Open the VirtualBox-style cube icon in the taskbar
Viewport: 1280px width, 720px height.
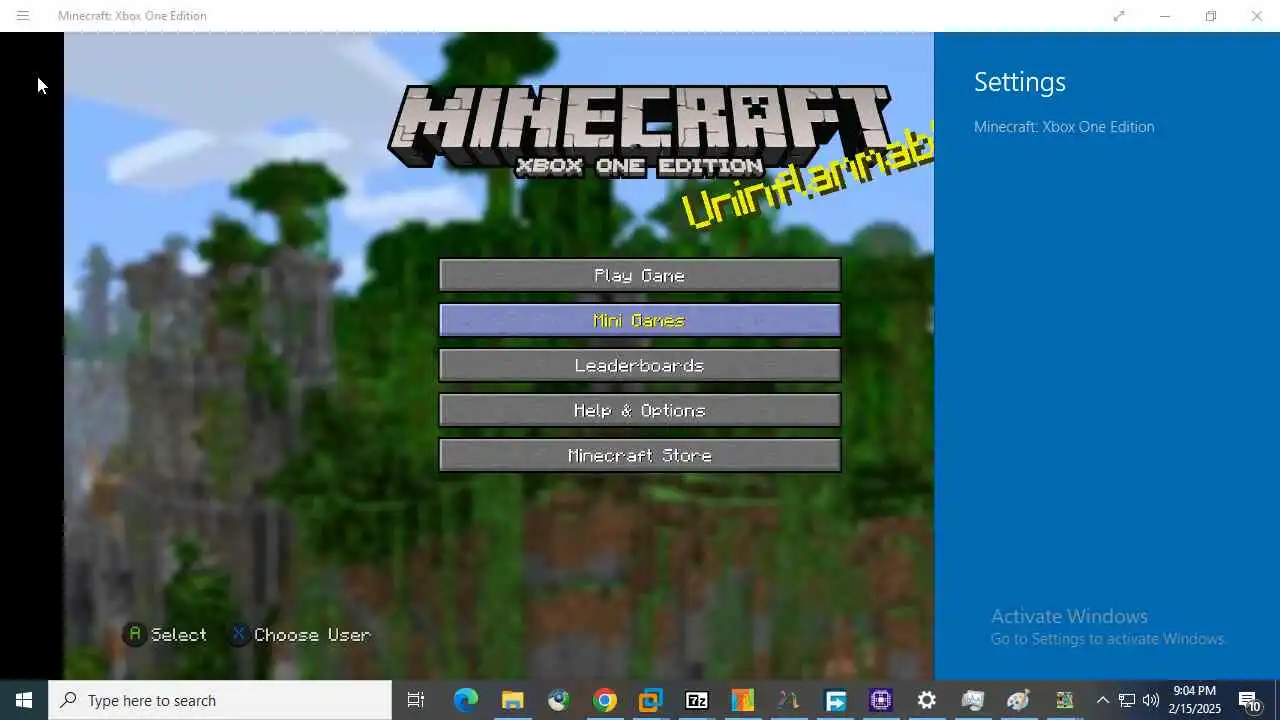coord(650,700)
